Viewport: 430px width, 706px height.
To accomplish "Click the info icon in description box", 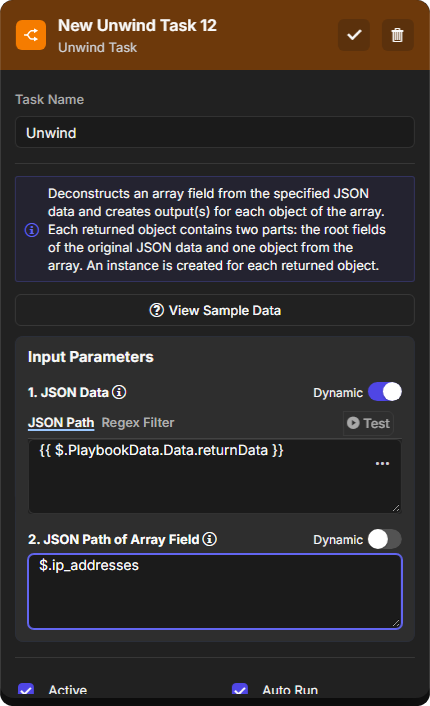I will [32, 230].
